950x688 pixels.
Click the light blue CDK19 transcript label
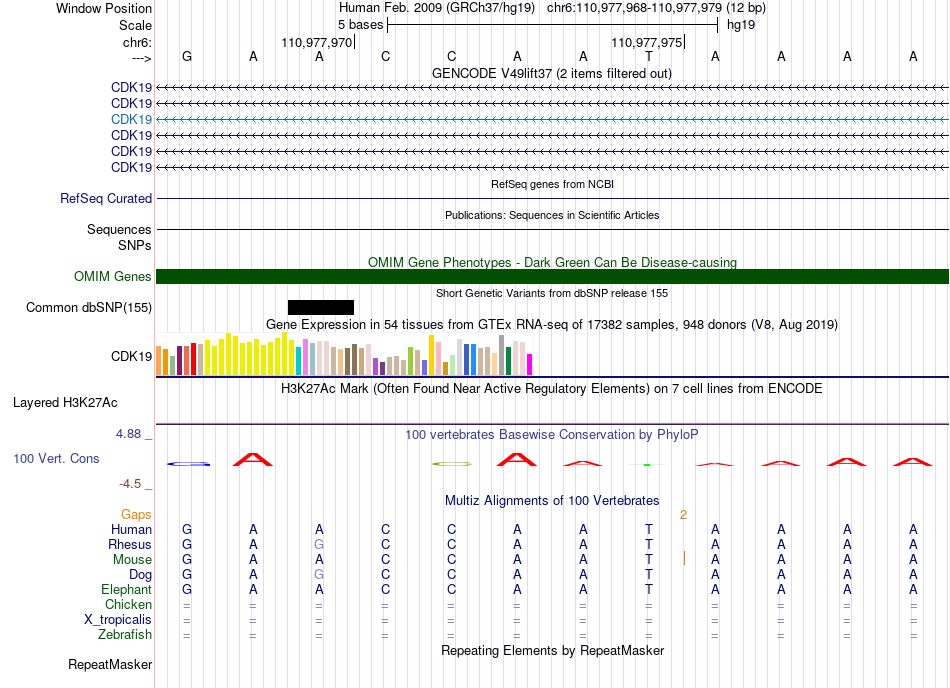(x=131, y=119)
